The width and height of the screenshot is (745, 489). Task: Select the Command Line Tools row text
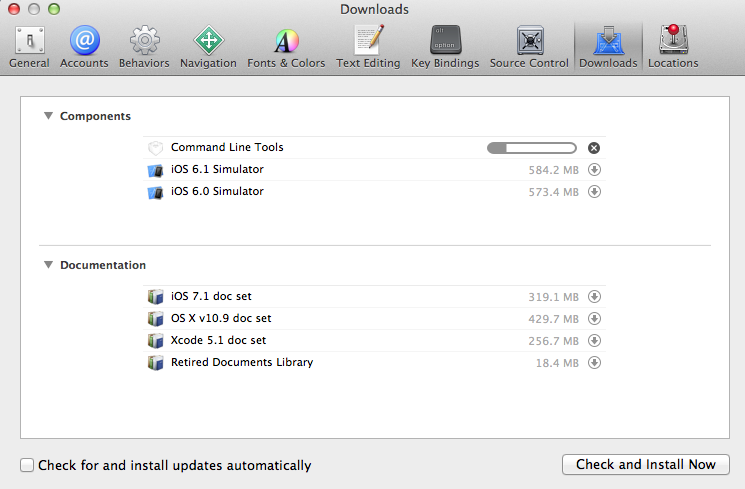227,147
